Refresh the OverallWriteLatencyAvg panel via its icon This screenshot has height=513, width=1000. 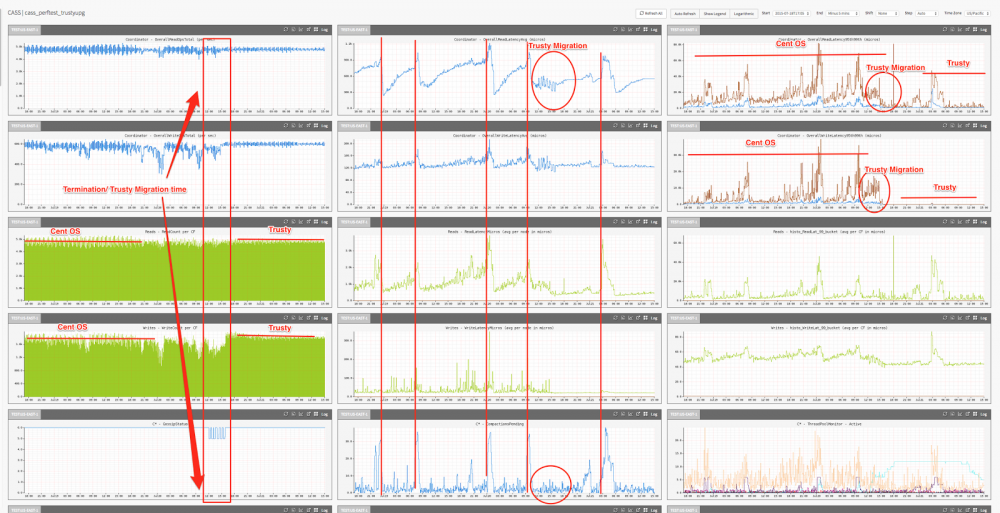[615, 126]
